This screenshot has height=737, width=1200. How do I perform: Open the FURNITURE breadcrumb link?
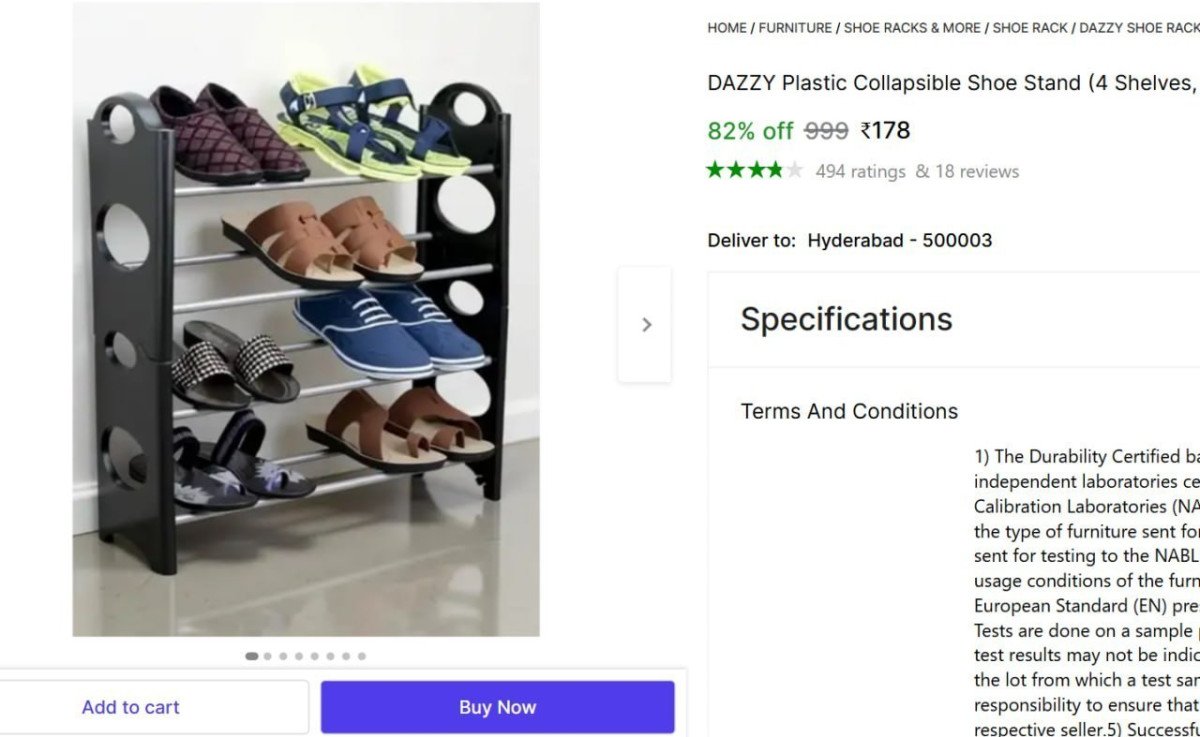(x=795, y=27)
